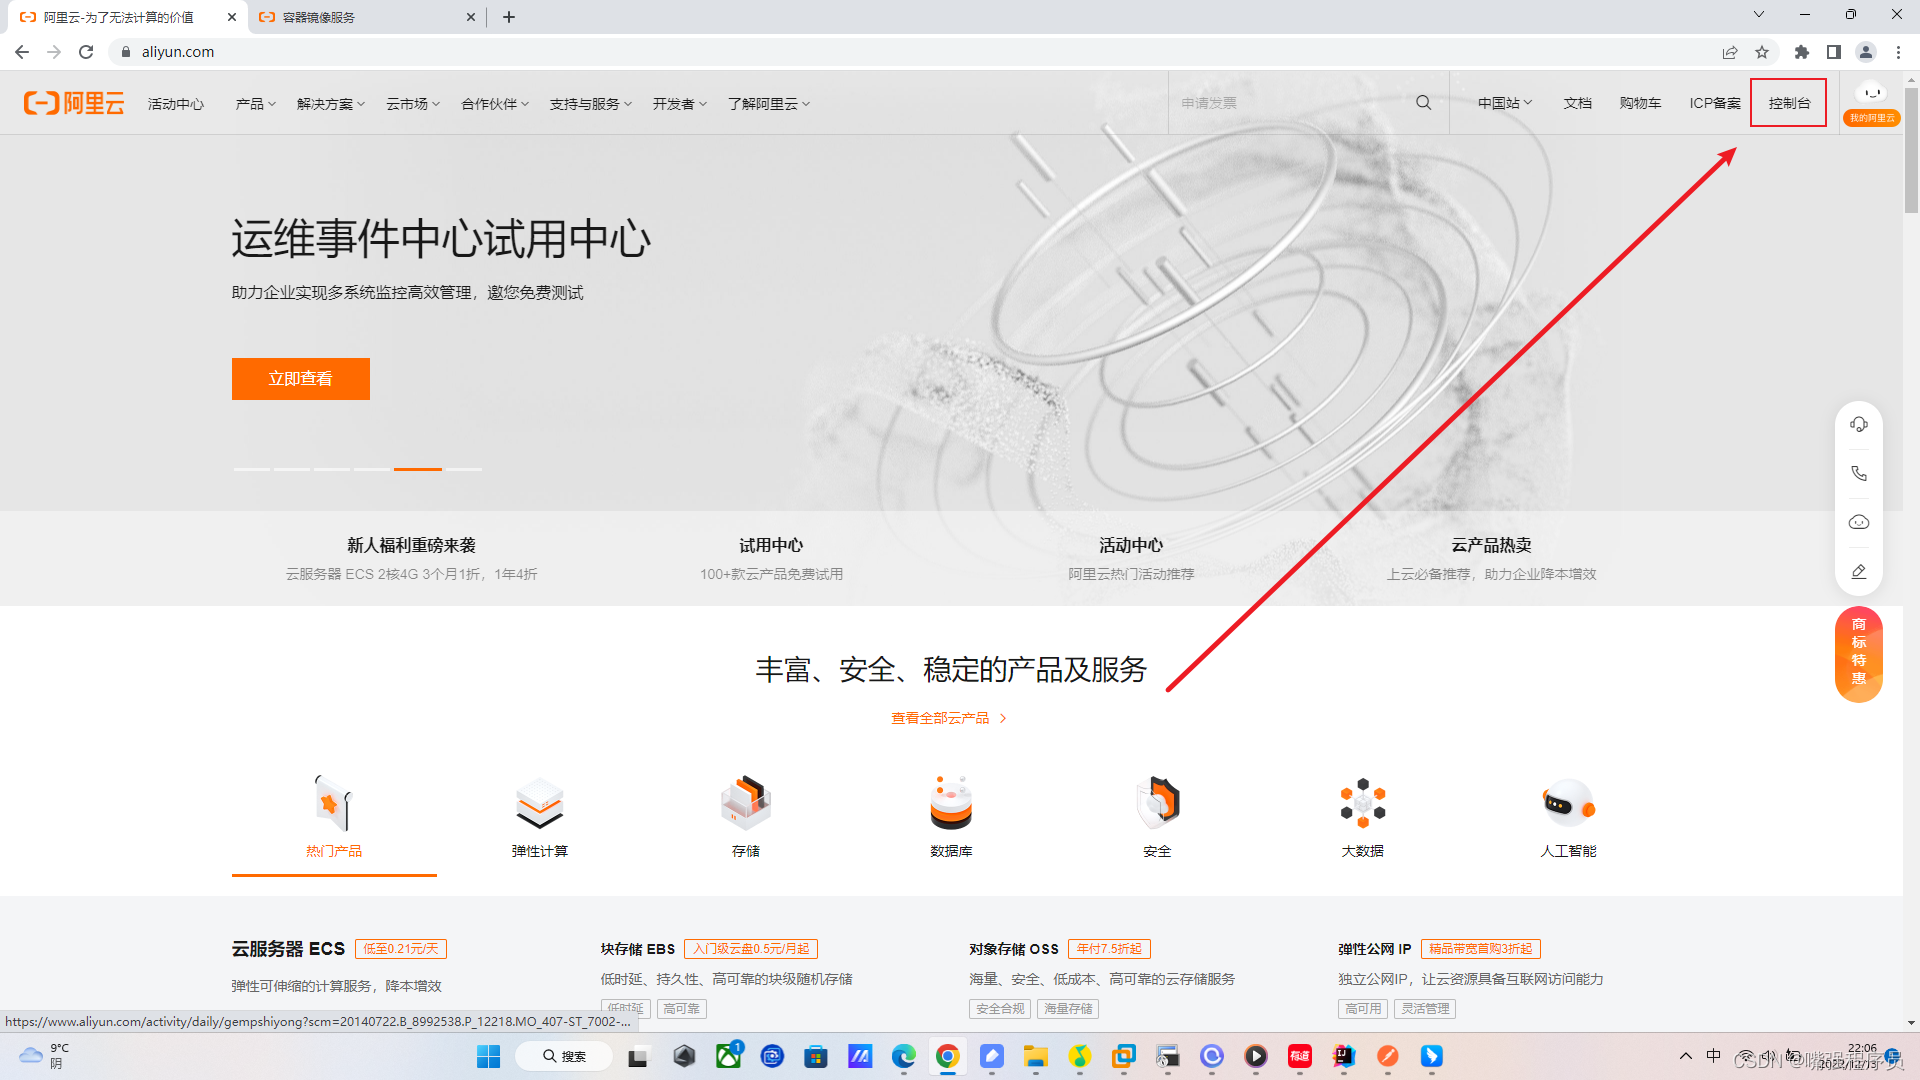Select first carousel slide indicator
This screenshot has width=1920, height=1080.
251,469
